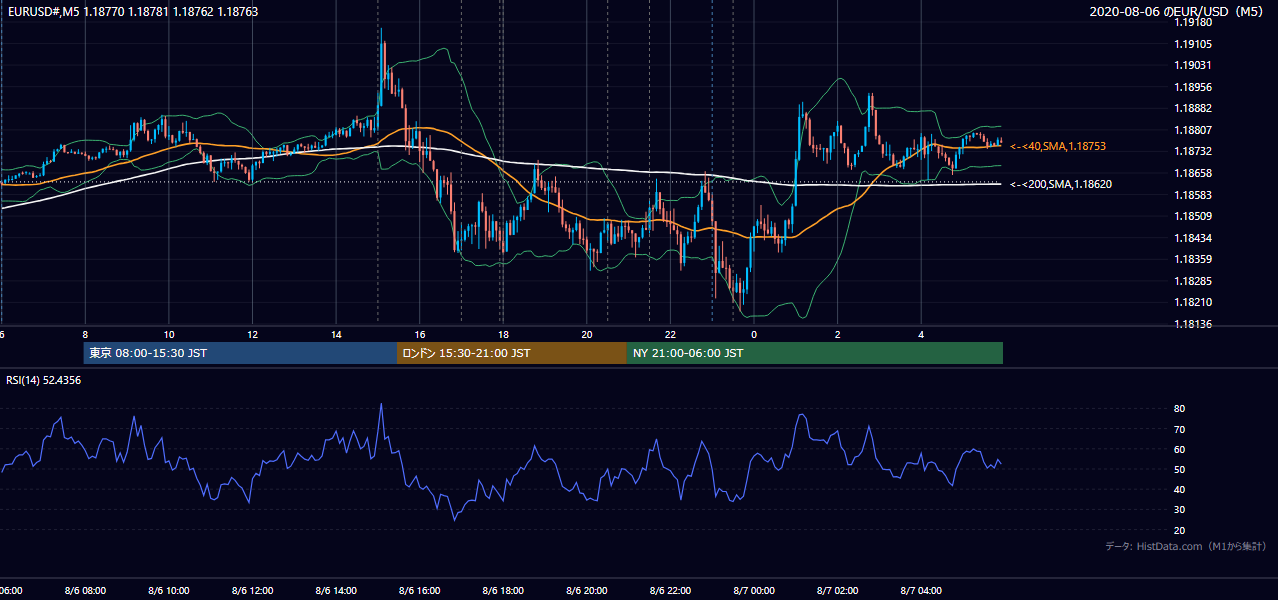
Task: Click the 40 SMA 1.18753 orange label
Action: pos(1057,146)
